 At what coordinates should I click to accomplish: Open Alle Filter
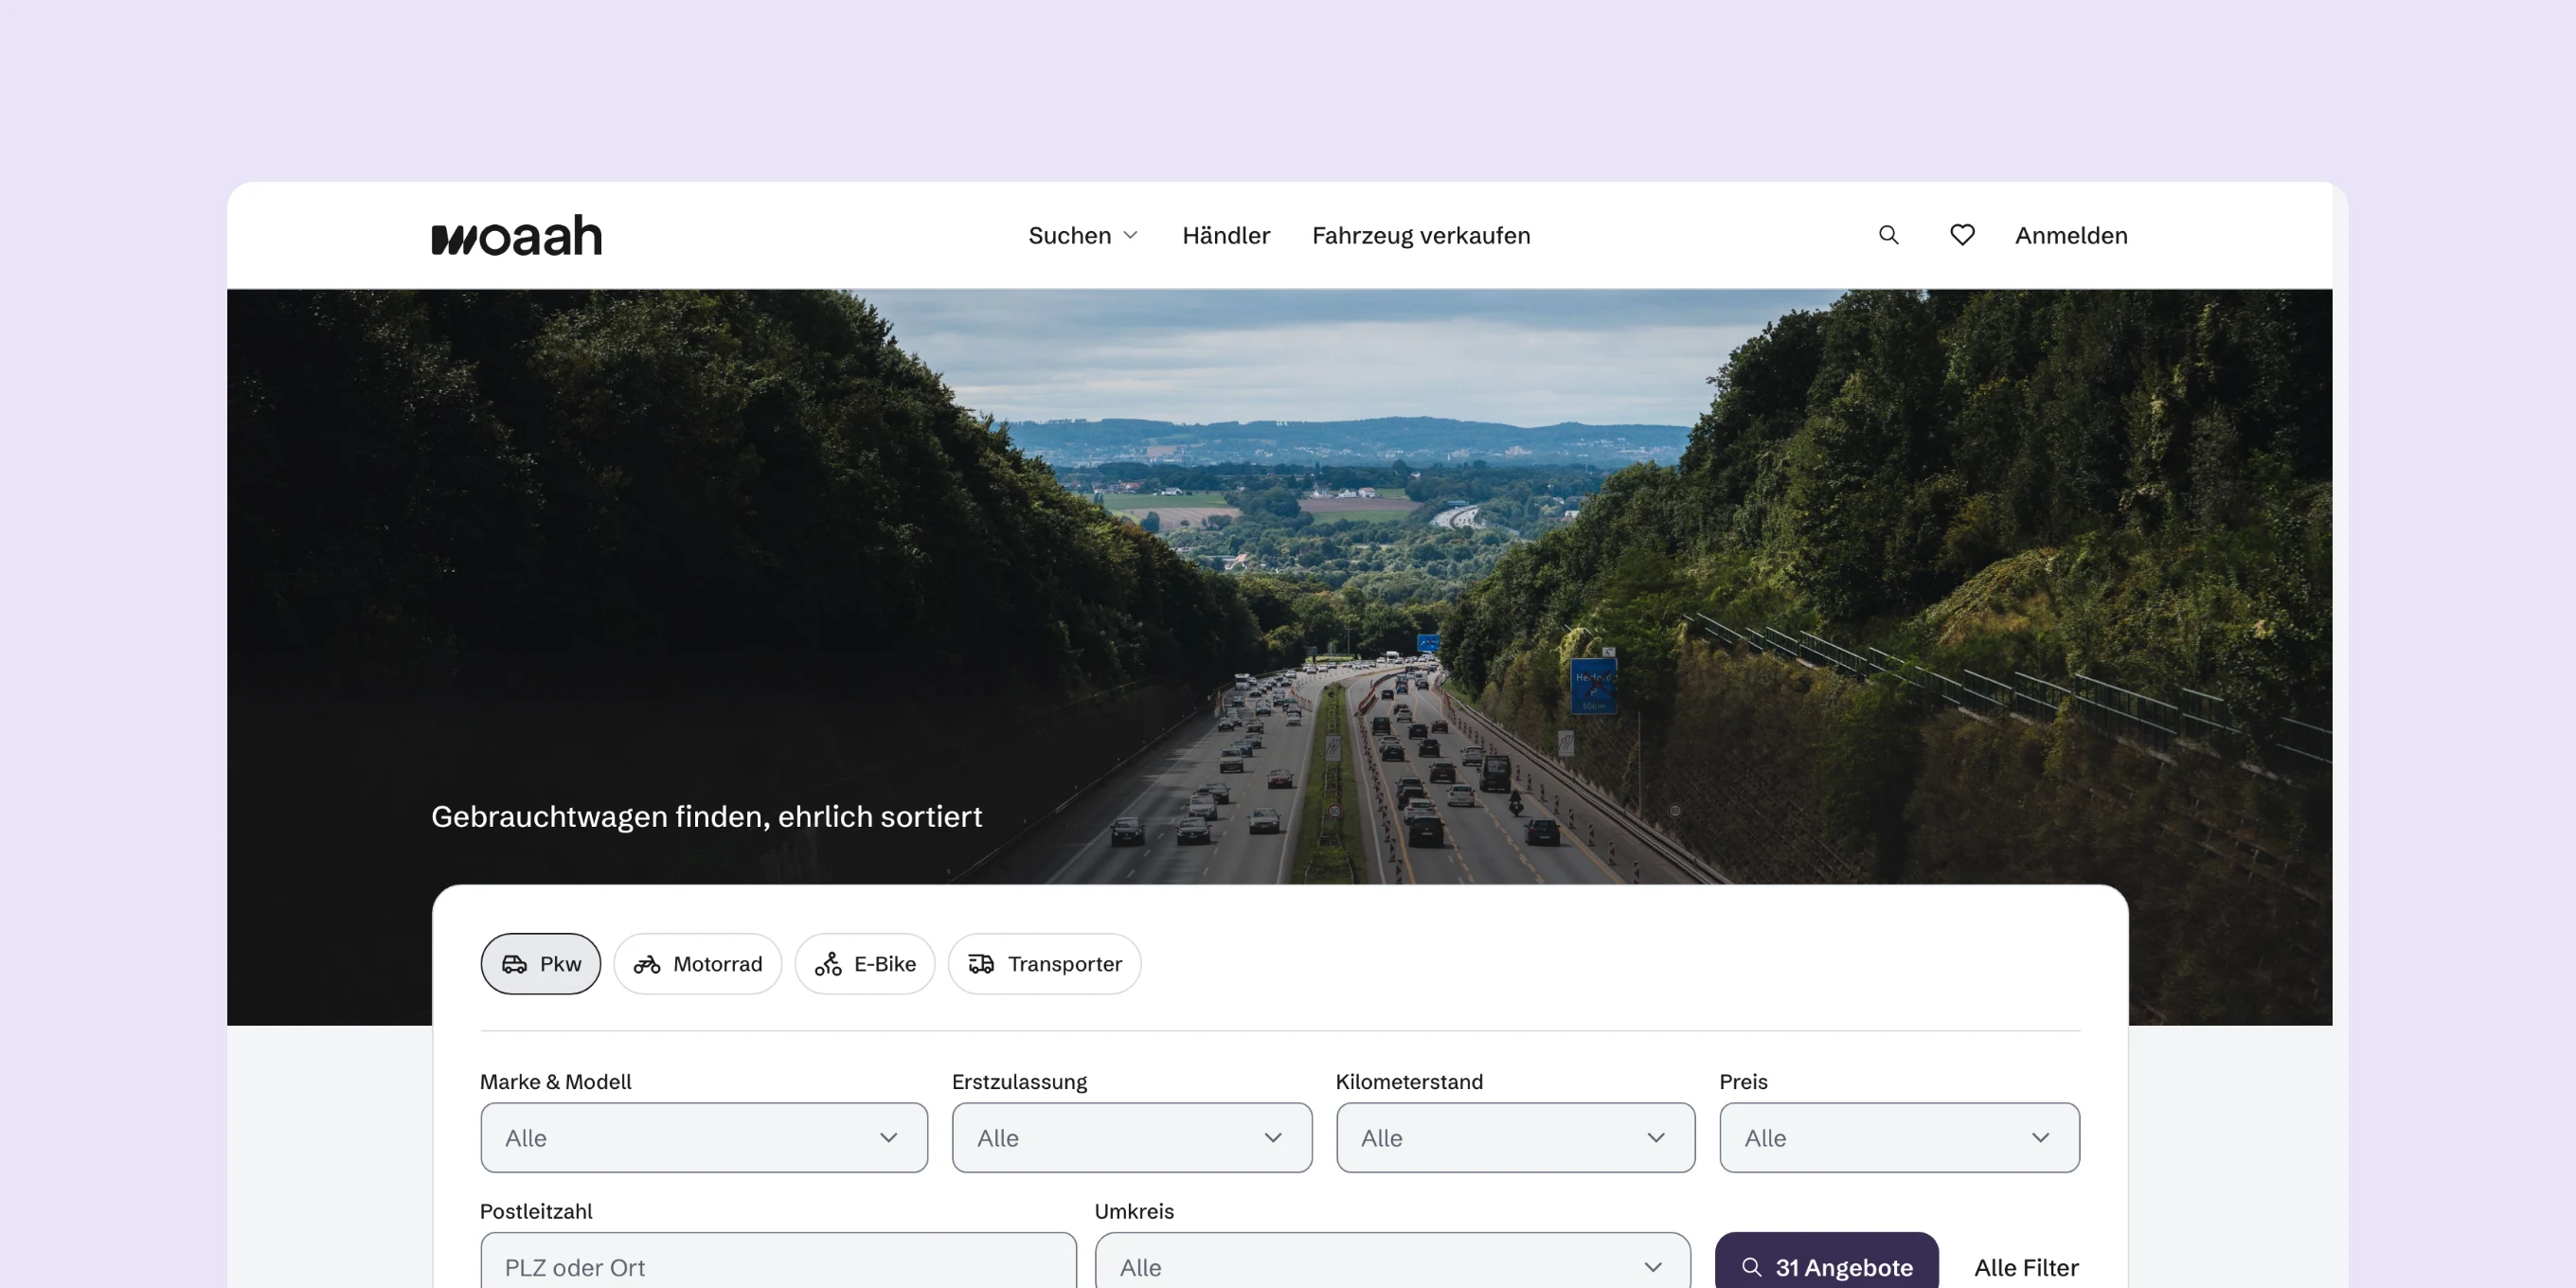2026,1267
